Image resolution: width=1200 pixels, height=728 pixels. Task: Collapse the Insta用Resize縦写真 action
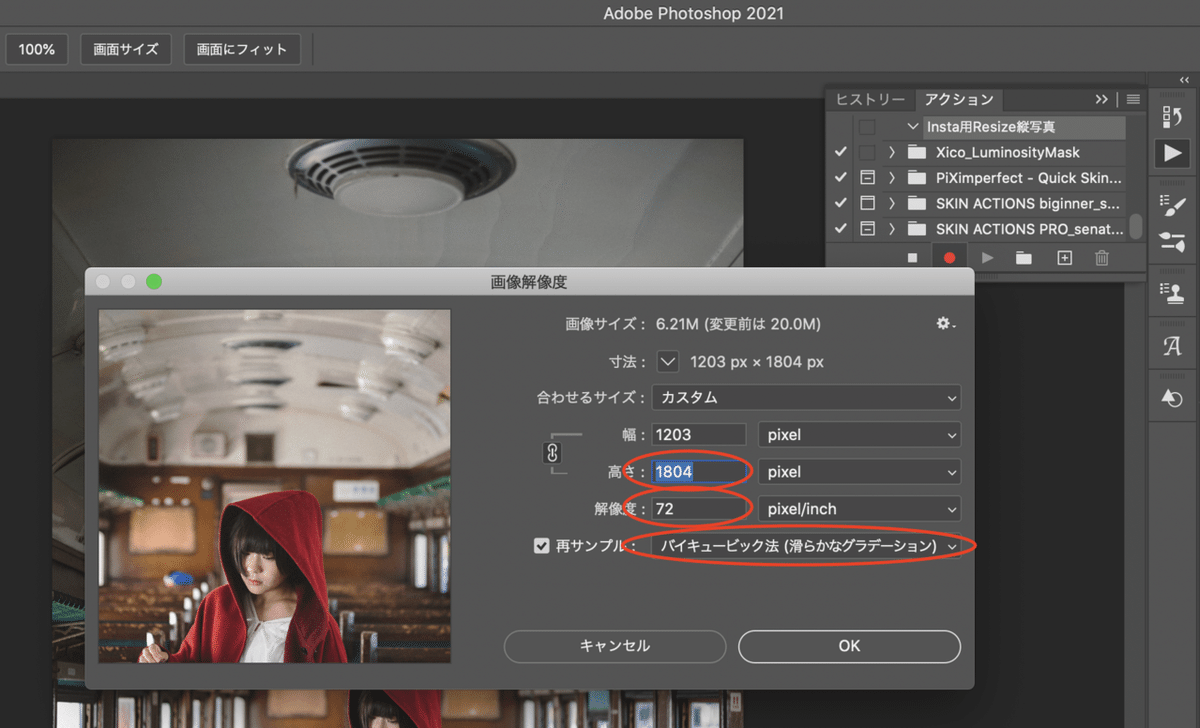click(x=913, y=127)
